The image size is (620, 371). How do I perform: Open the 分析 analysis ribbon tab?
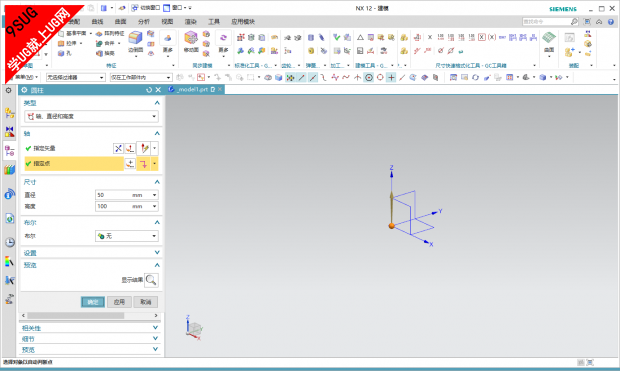coord(144,22)
